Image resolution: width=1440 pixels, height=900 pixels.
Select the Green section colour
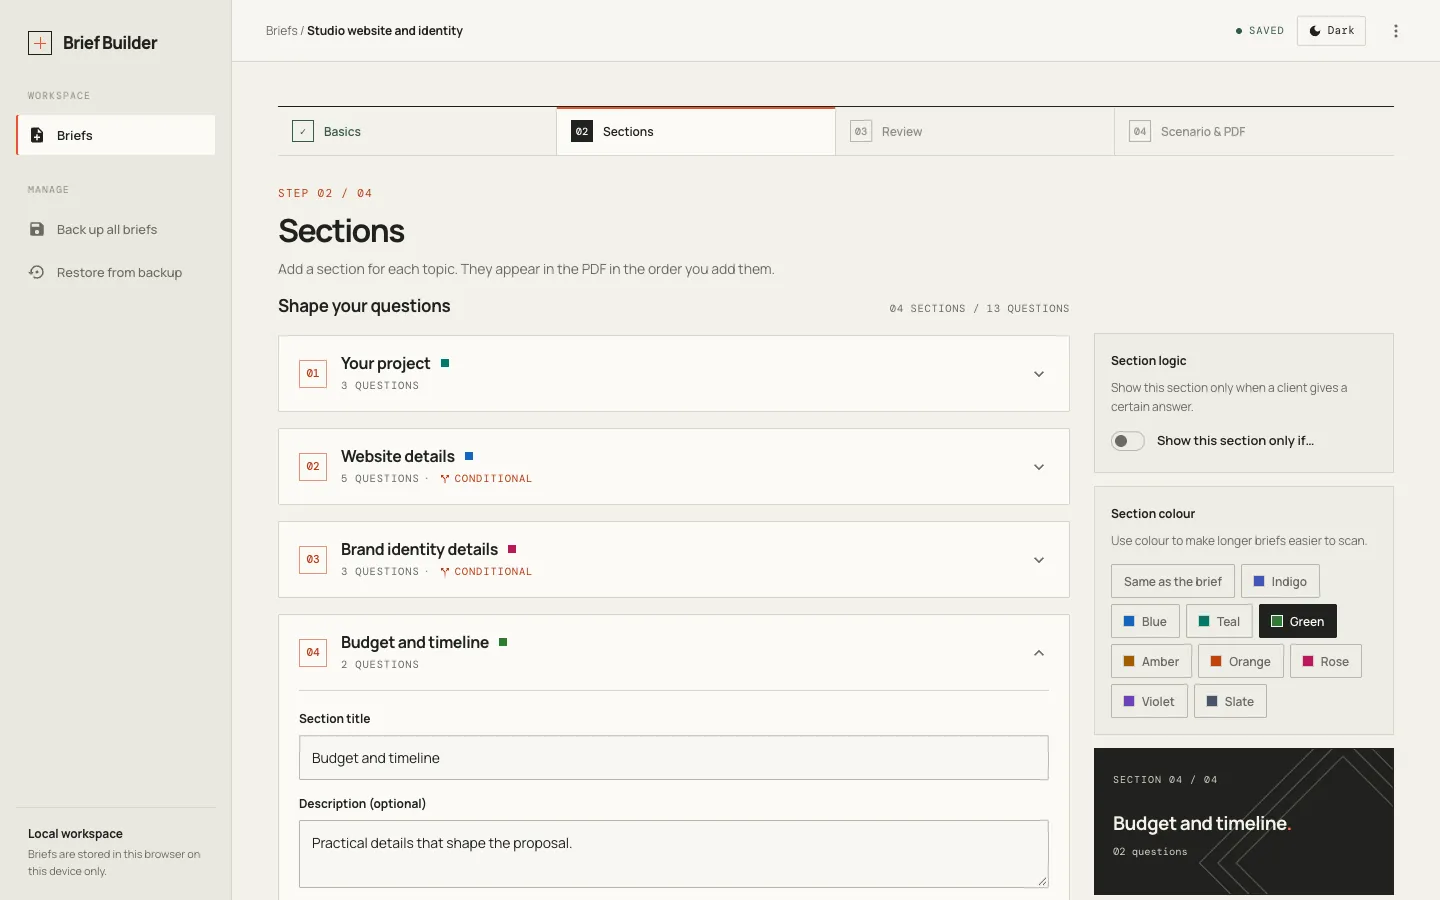click(1298, 621)
